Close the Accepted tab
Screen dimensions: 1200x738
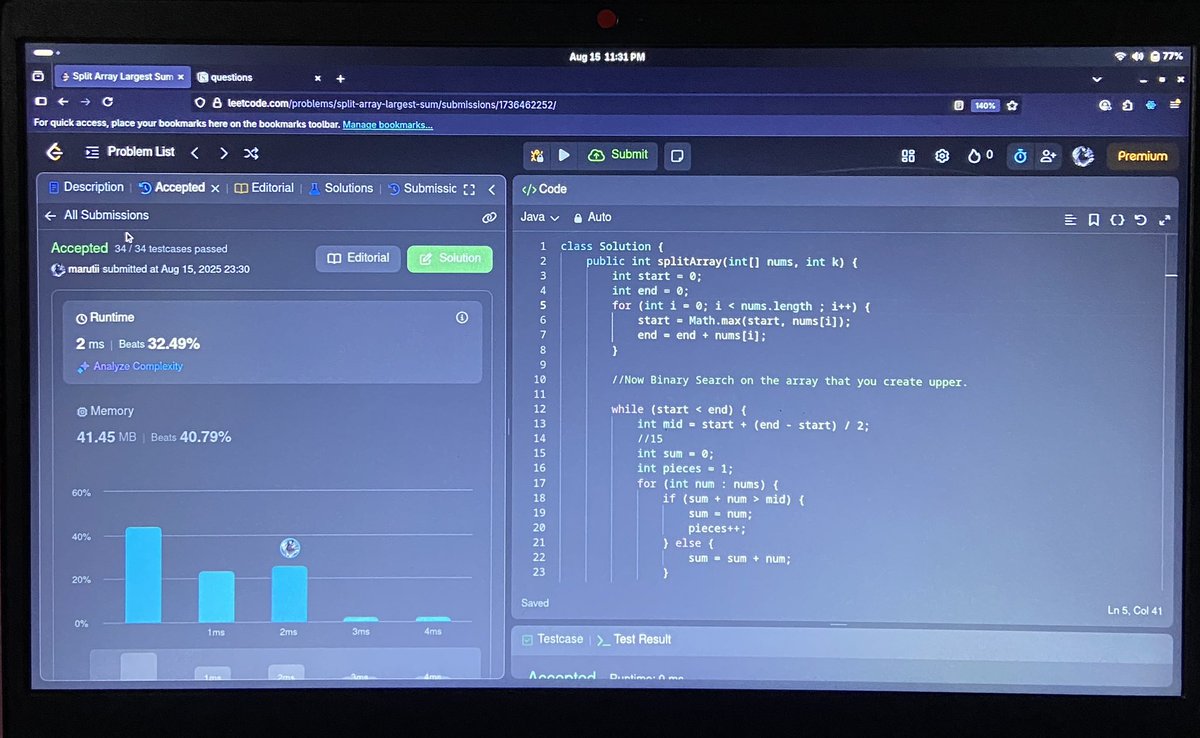point(215,188)
